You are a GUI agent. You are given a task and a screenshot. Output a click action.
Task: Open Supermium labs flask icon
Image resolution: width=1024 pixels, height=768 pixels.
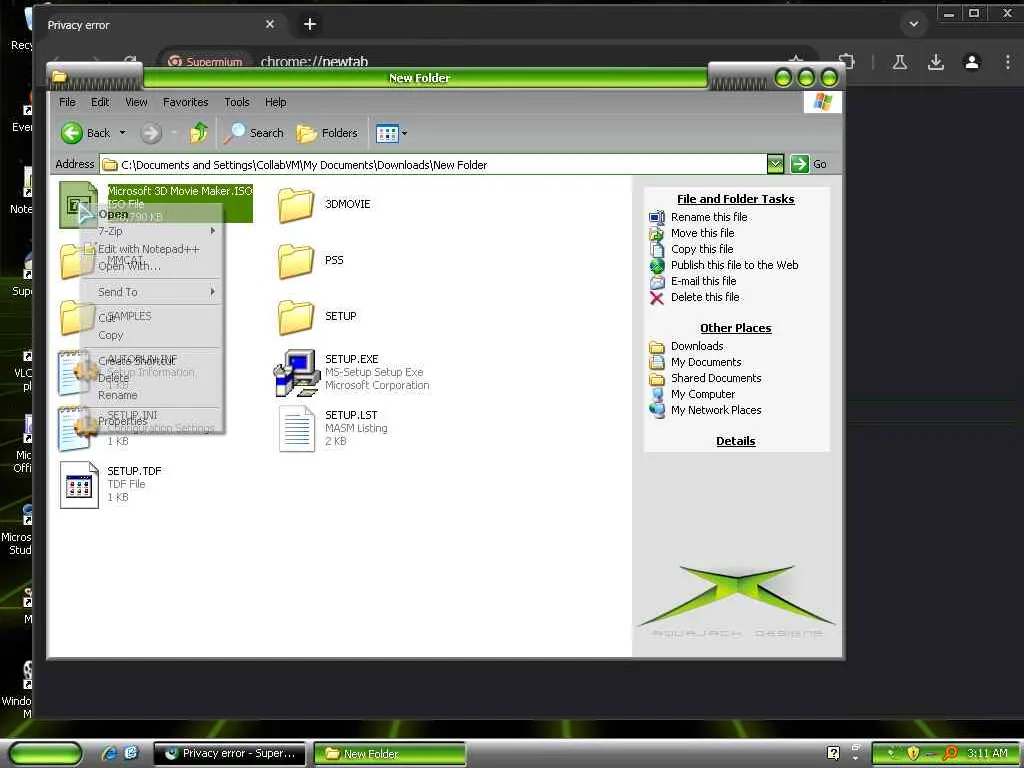(899, 62)
